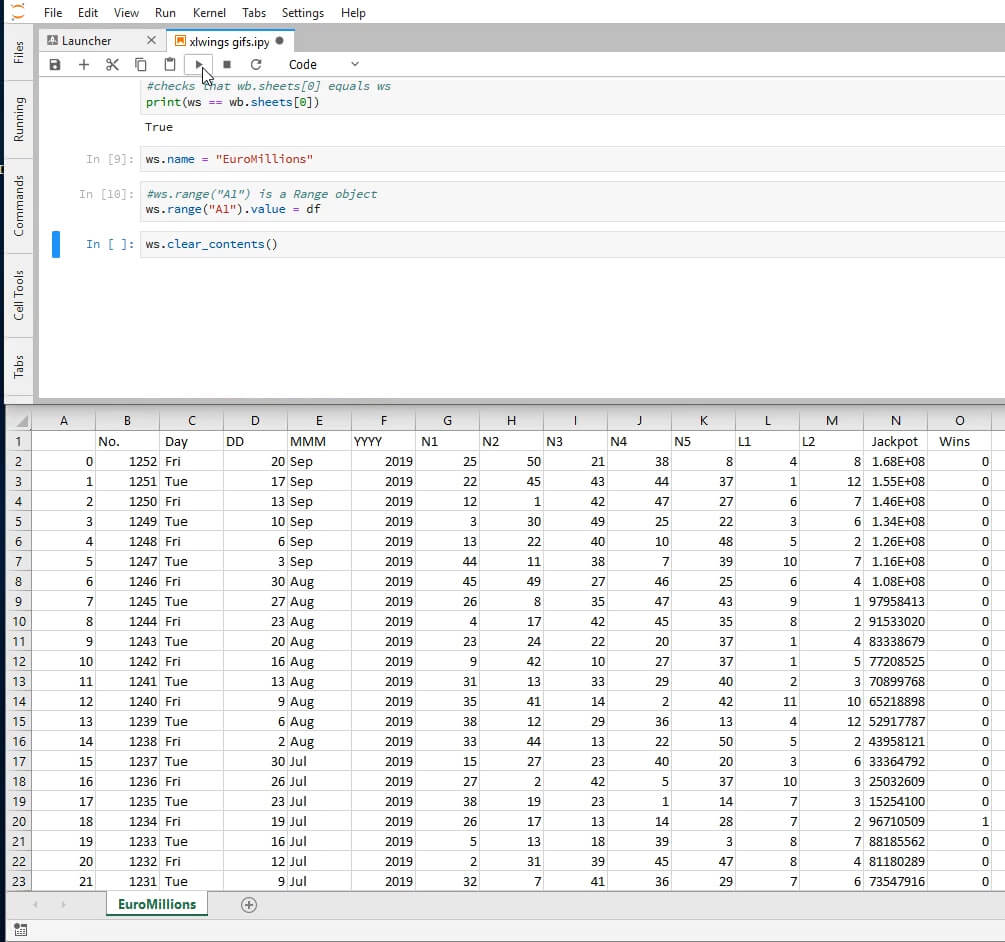Switch to the xlwings gifs.ipy tab
This screenshot has width=1005, height=942.
point(228,42)
